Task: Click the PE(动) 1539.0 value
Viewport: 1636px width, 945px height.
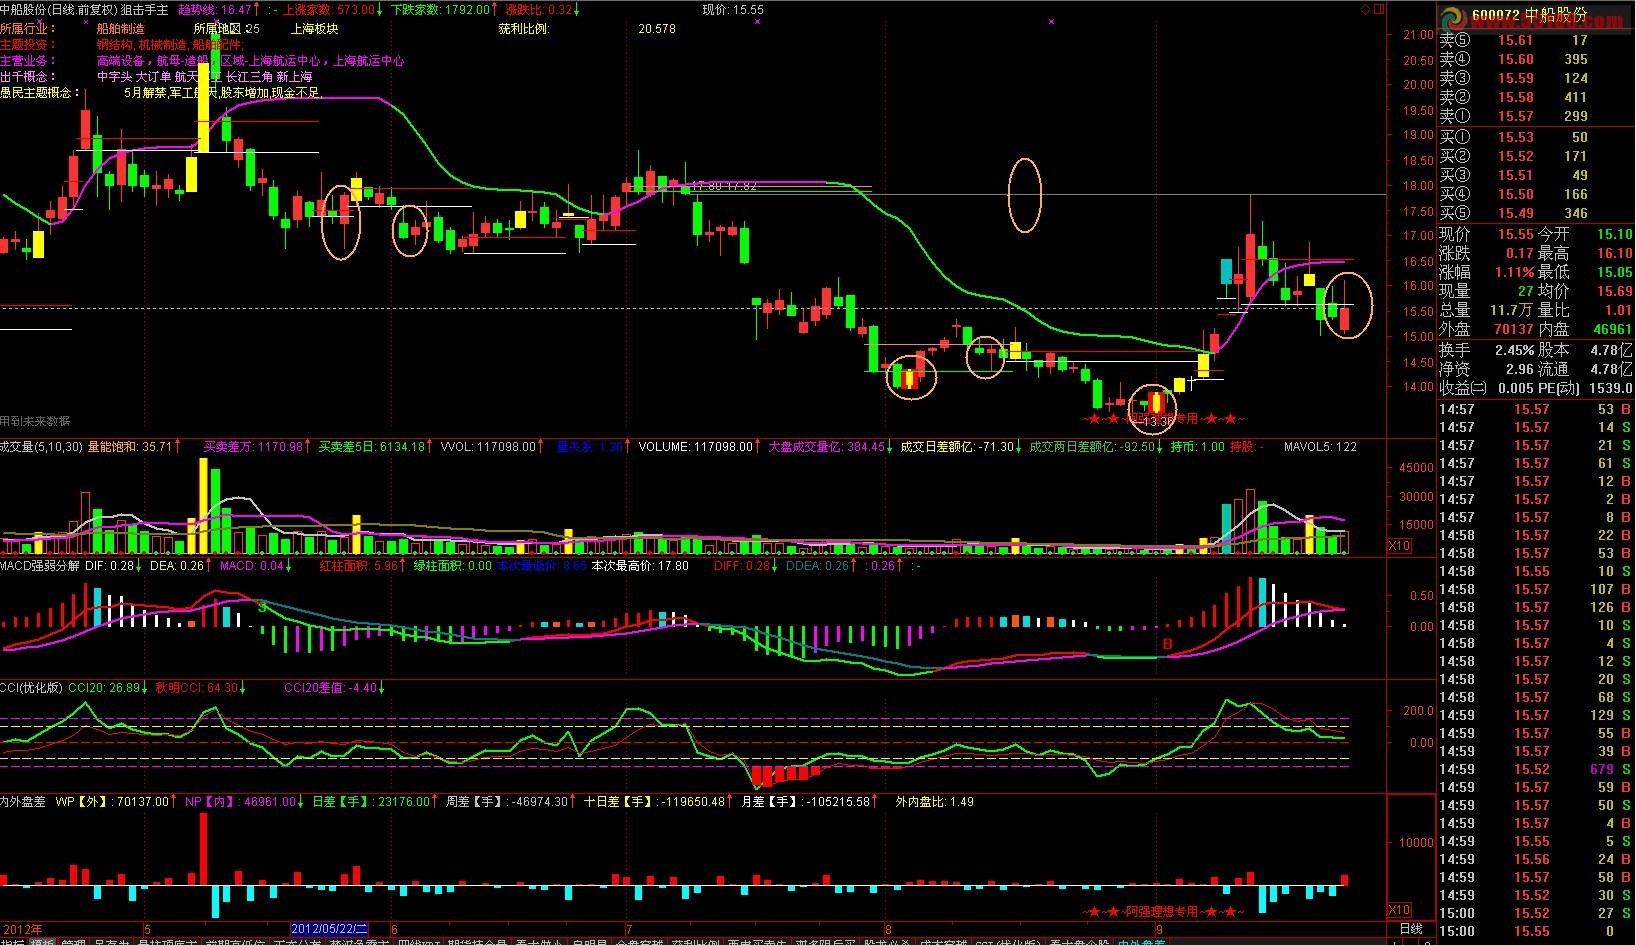Action: tap(1610, 388)
